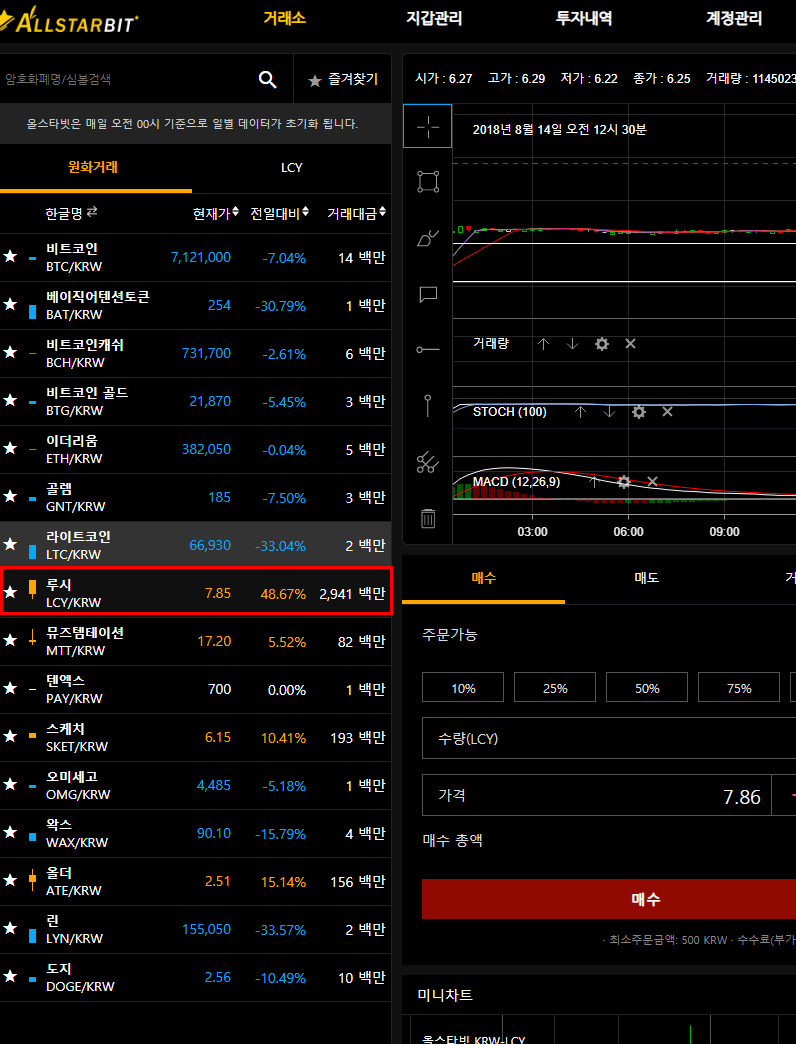Select the crosshair cursor chart tool
This screenshot has height=1044, width=796.
tap(427, 126)
